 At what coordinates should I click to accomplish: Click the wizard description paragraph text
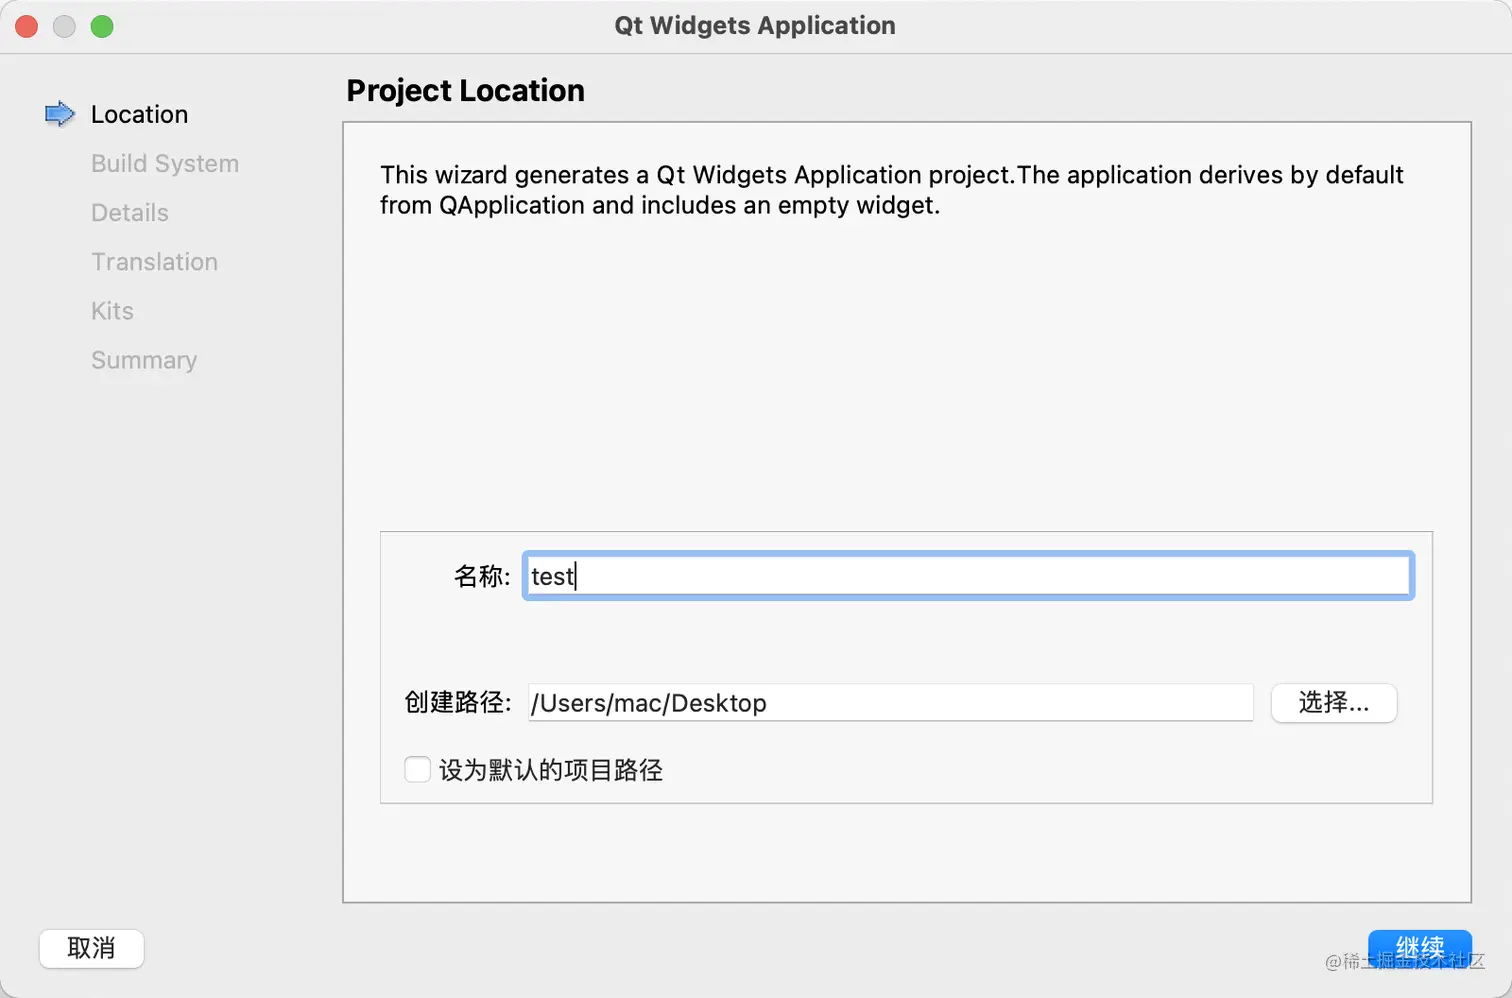[891, 190]
